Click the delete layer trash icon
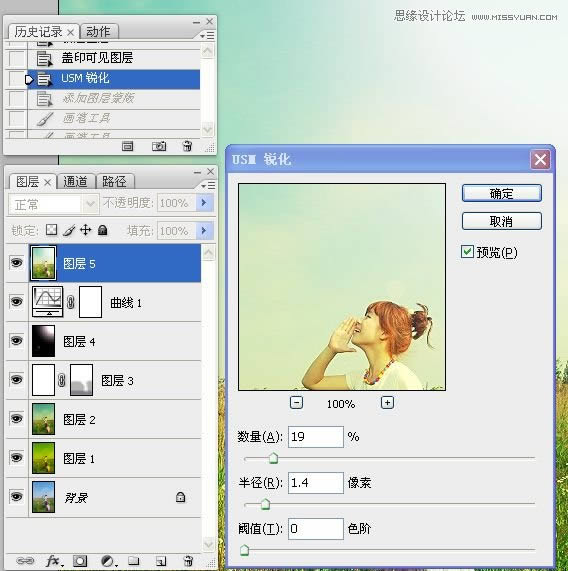Image resolution: width=568 pixels, height=571 pixels. [x=188, y=560]
